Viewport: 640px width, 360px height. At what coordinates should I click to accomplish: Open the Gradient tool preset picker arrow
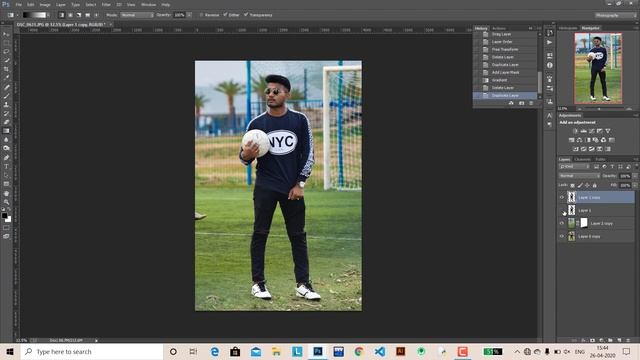[18, 15]
